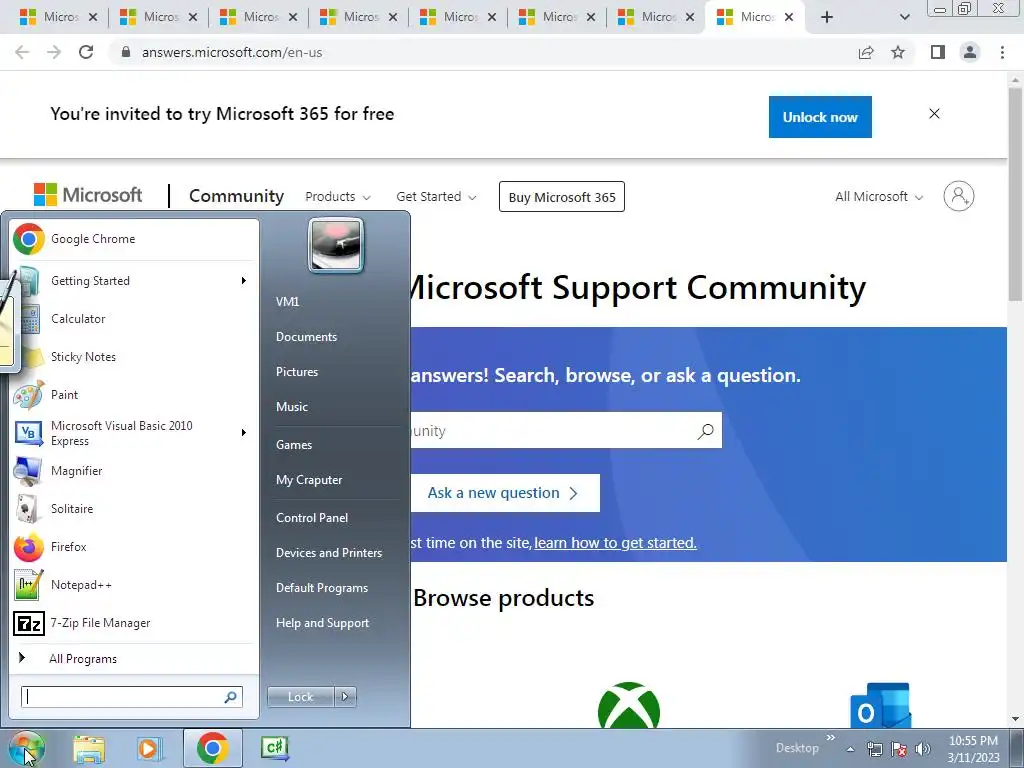Open Chrome profile avatar menu

pyautogui.click(x=970, y=52)
